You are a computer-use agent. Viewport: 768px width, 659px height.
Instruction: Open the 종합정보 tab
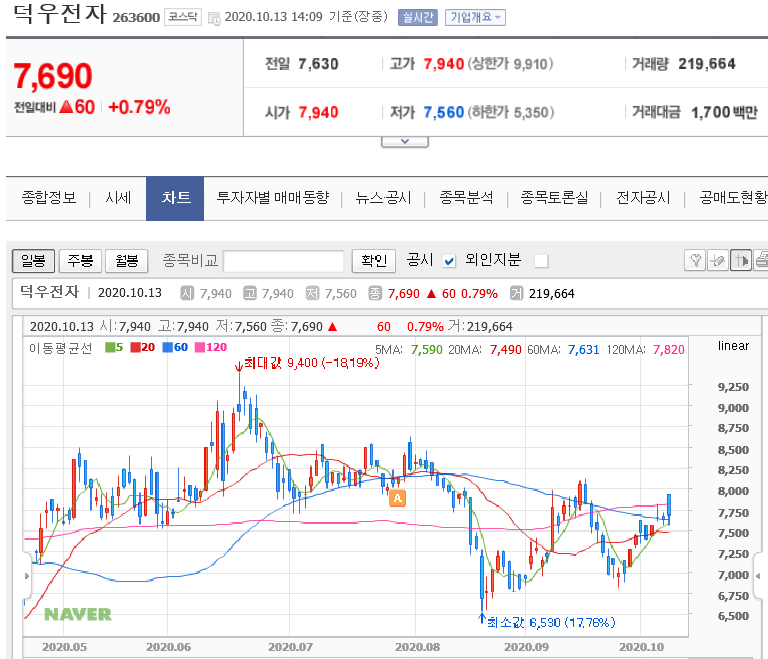[x=48, y=198]
